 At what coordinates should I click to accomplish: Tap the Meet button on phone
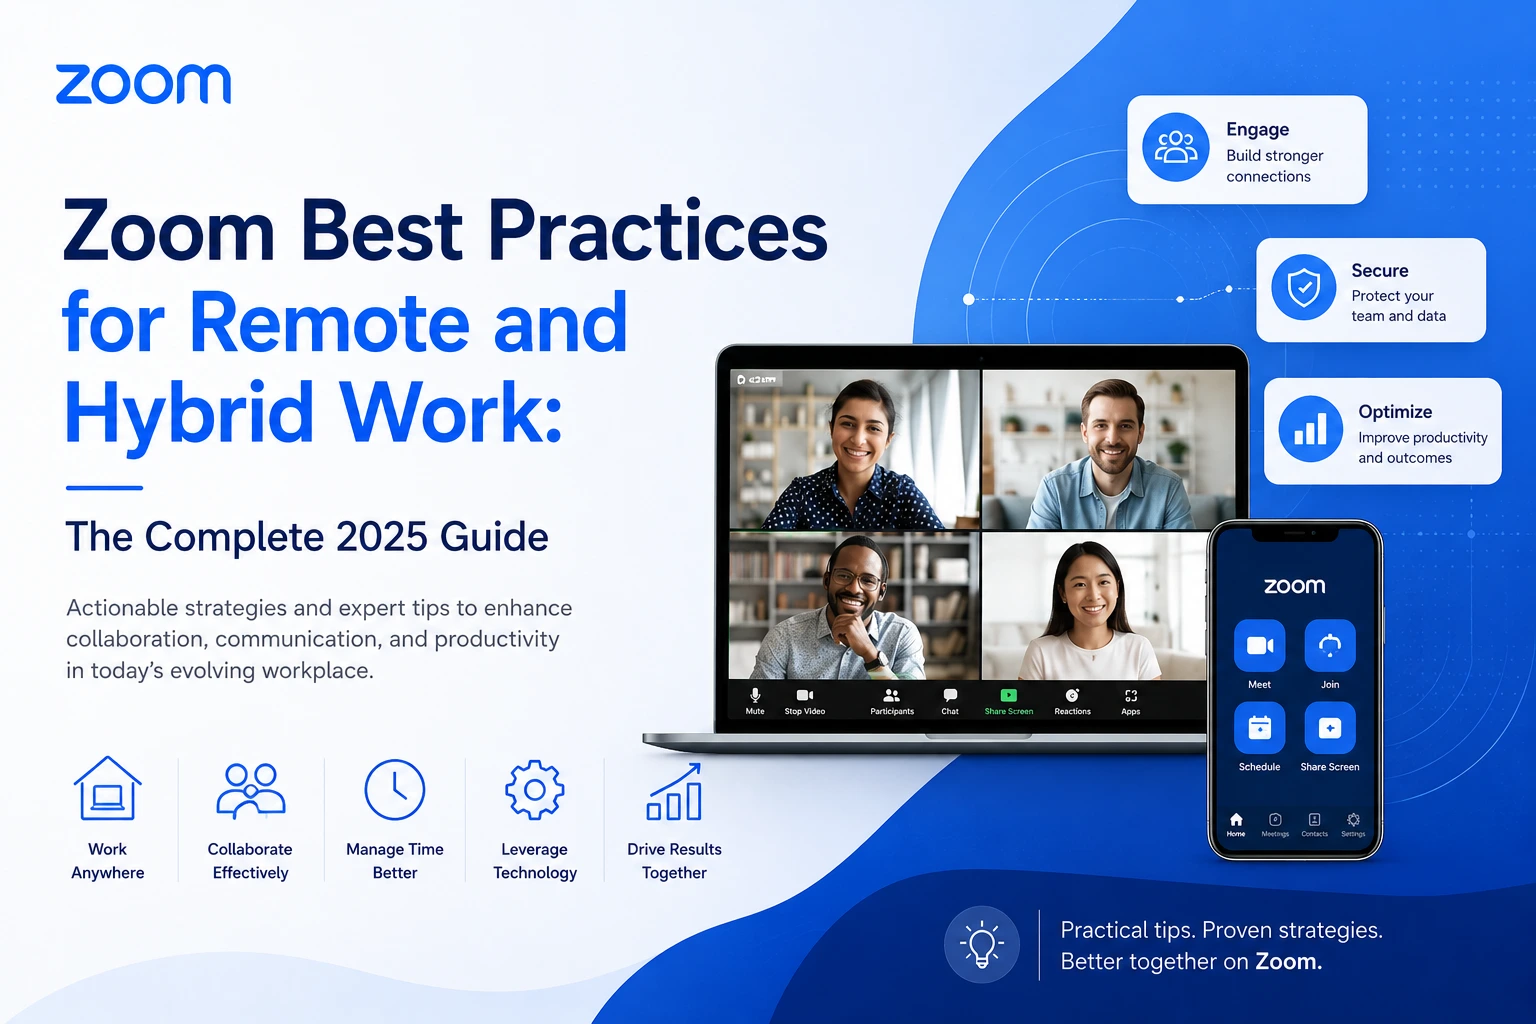(x=1259, y=646)
